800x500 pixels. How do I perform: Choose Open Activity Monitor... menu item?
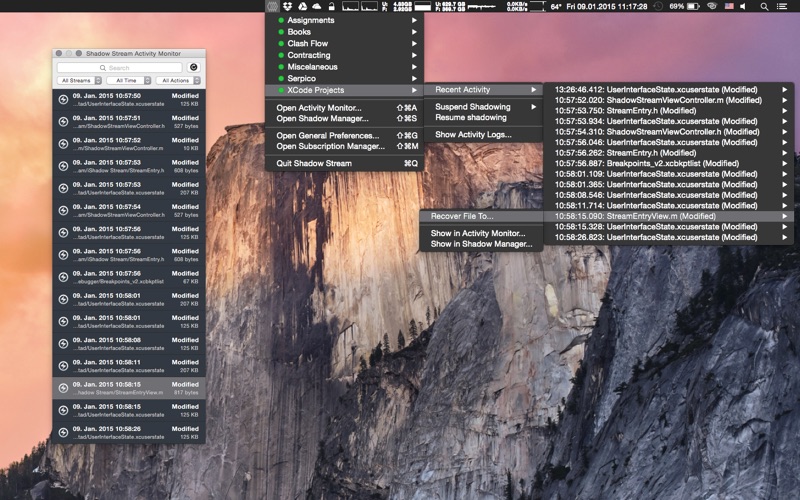pos(344,108)
